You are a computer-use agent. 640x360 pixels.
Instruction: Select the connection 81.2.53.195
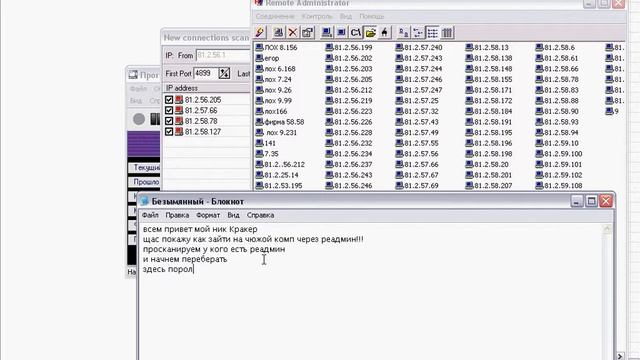[279, 185]
